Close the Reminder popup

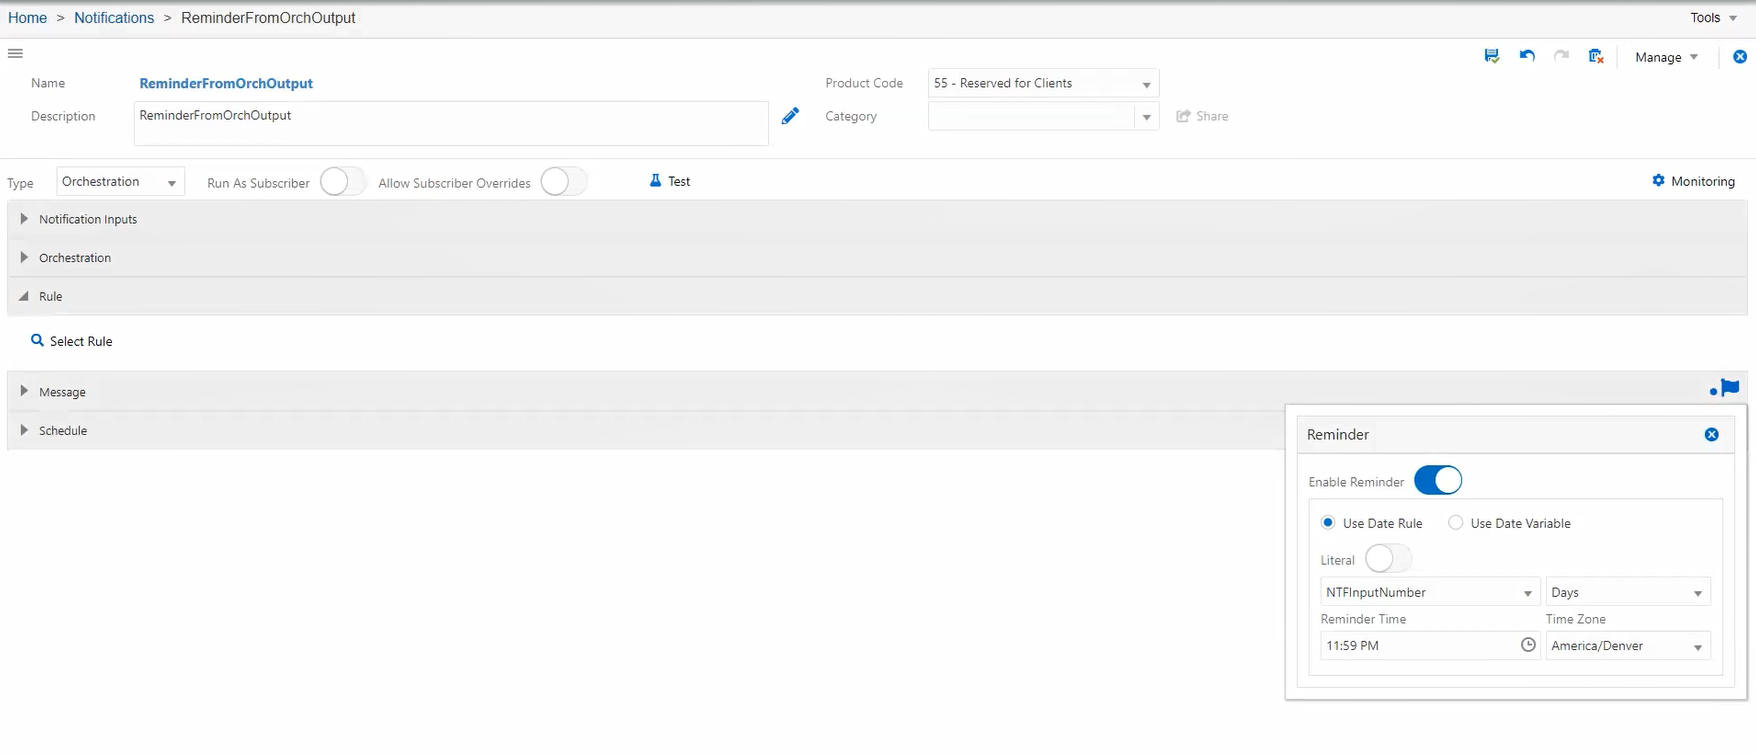[x=1712, y=435]
